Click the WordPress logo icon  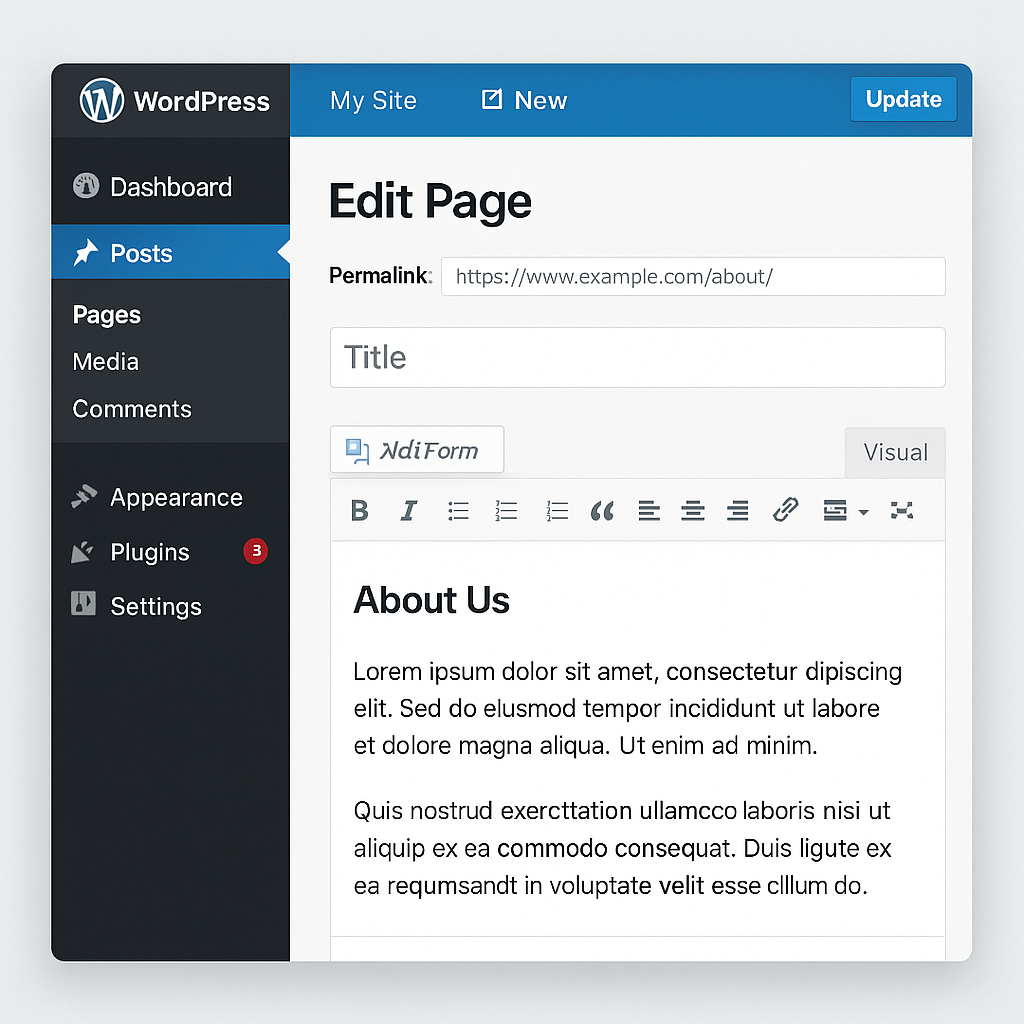tap(101, 101)
